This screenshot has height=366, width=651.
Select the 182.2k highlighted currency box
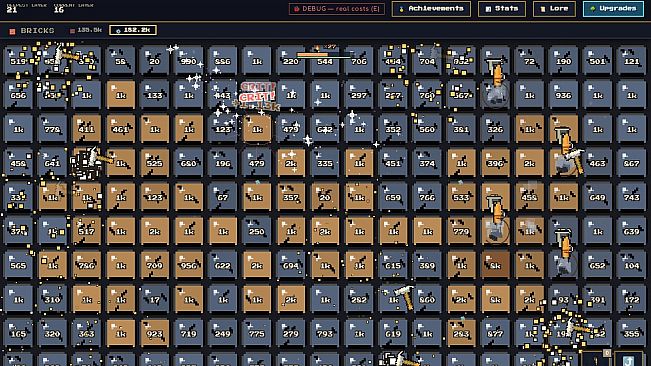[133, 30]
